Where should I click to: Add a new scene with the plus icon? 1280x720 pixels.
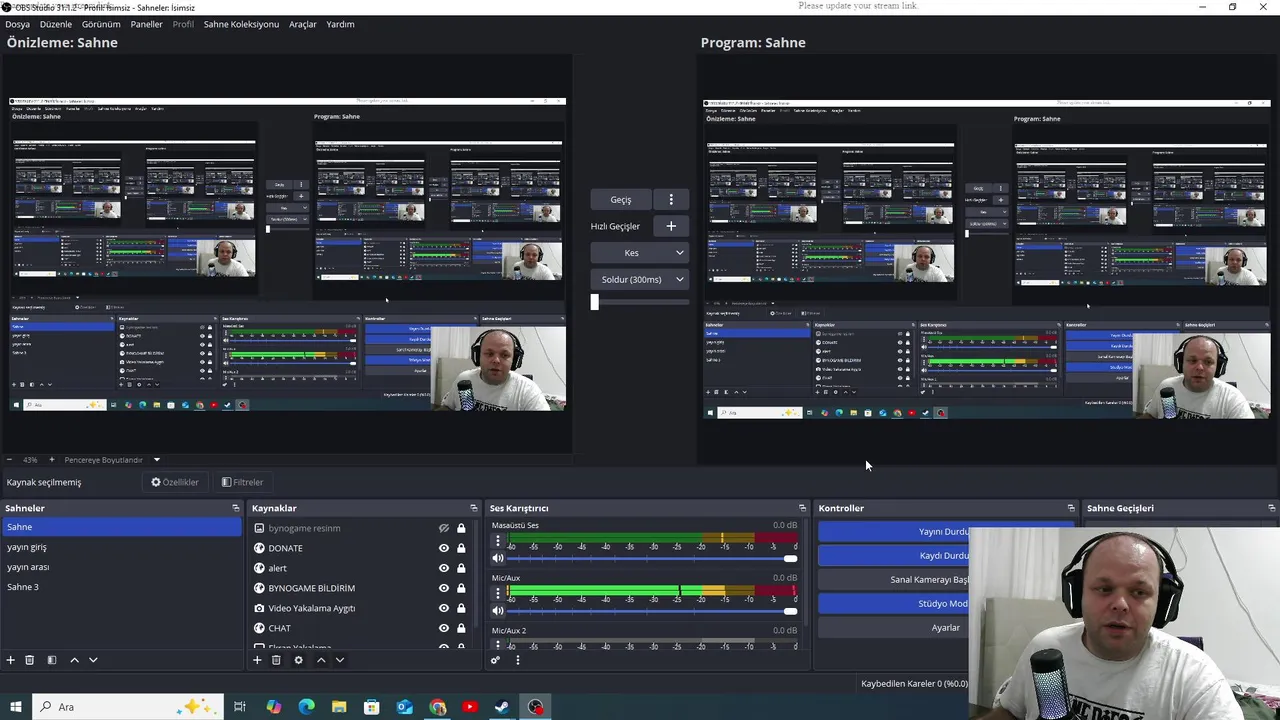[x=11, y=660]
